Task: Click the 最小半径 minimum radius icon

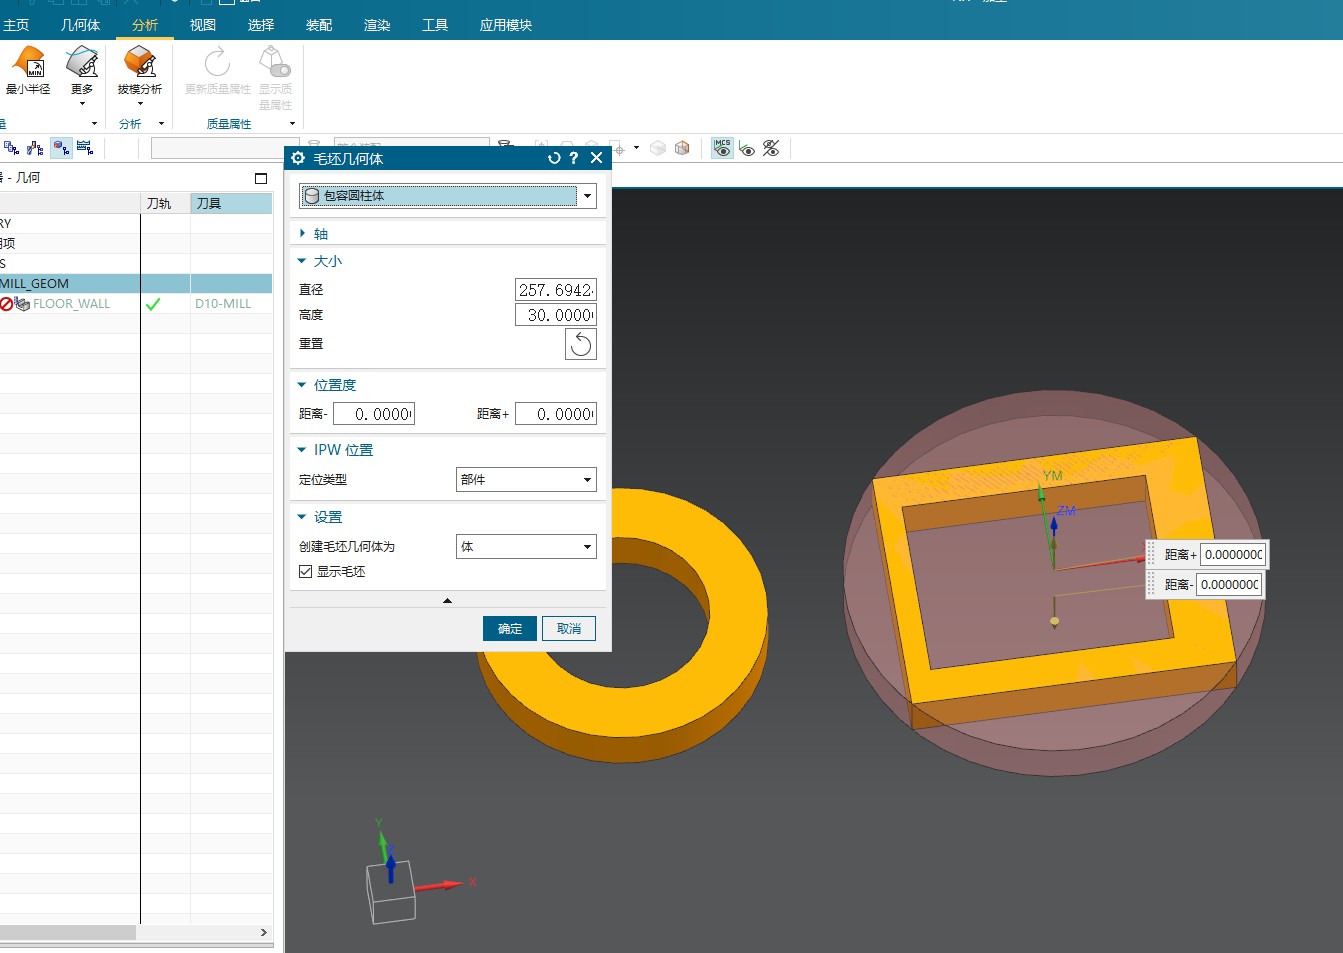Action: [x=28, y=62]
